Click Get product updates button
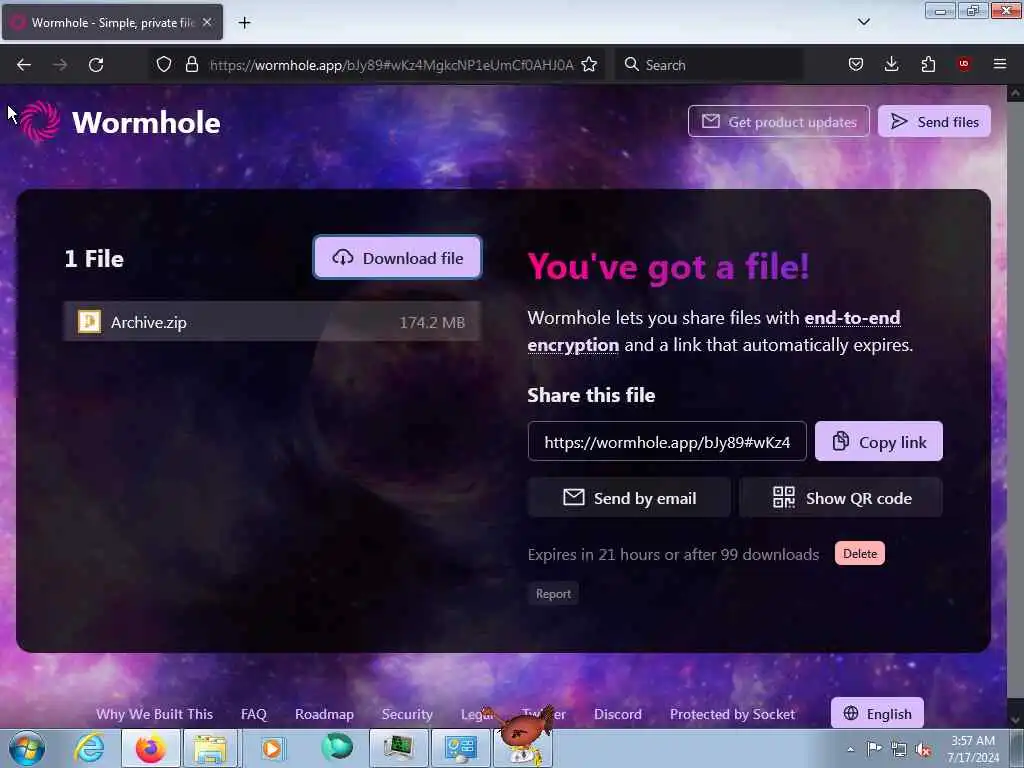Screen dimensions: 1024x768 (x=778, y=121)
